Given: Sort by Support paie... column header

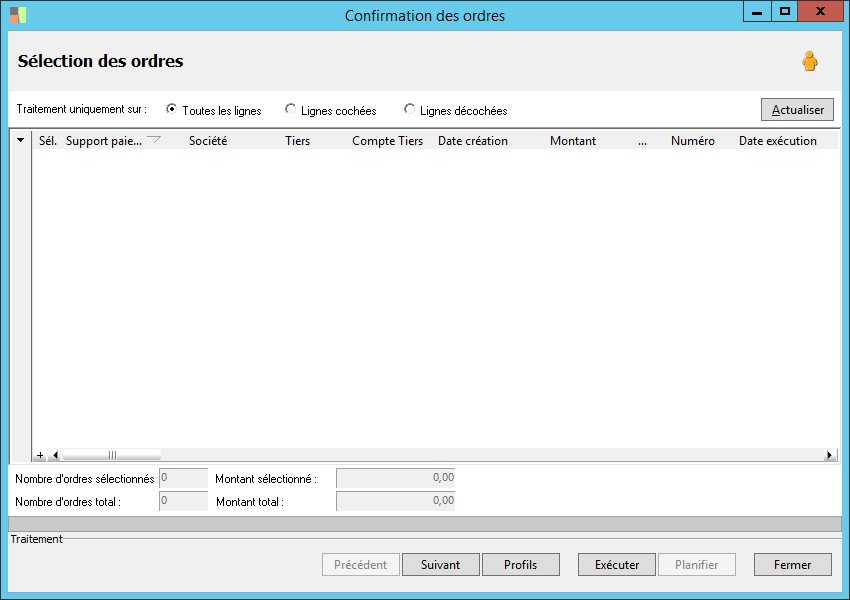Looking at the screenshot, I should 104,140.
